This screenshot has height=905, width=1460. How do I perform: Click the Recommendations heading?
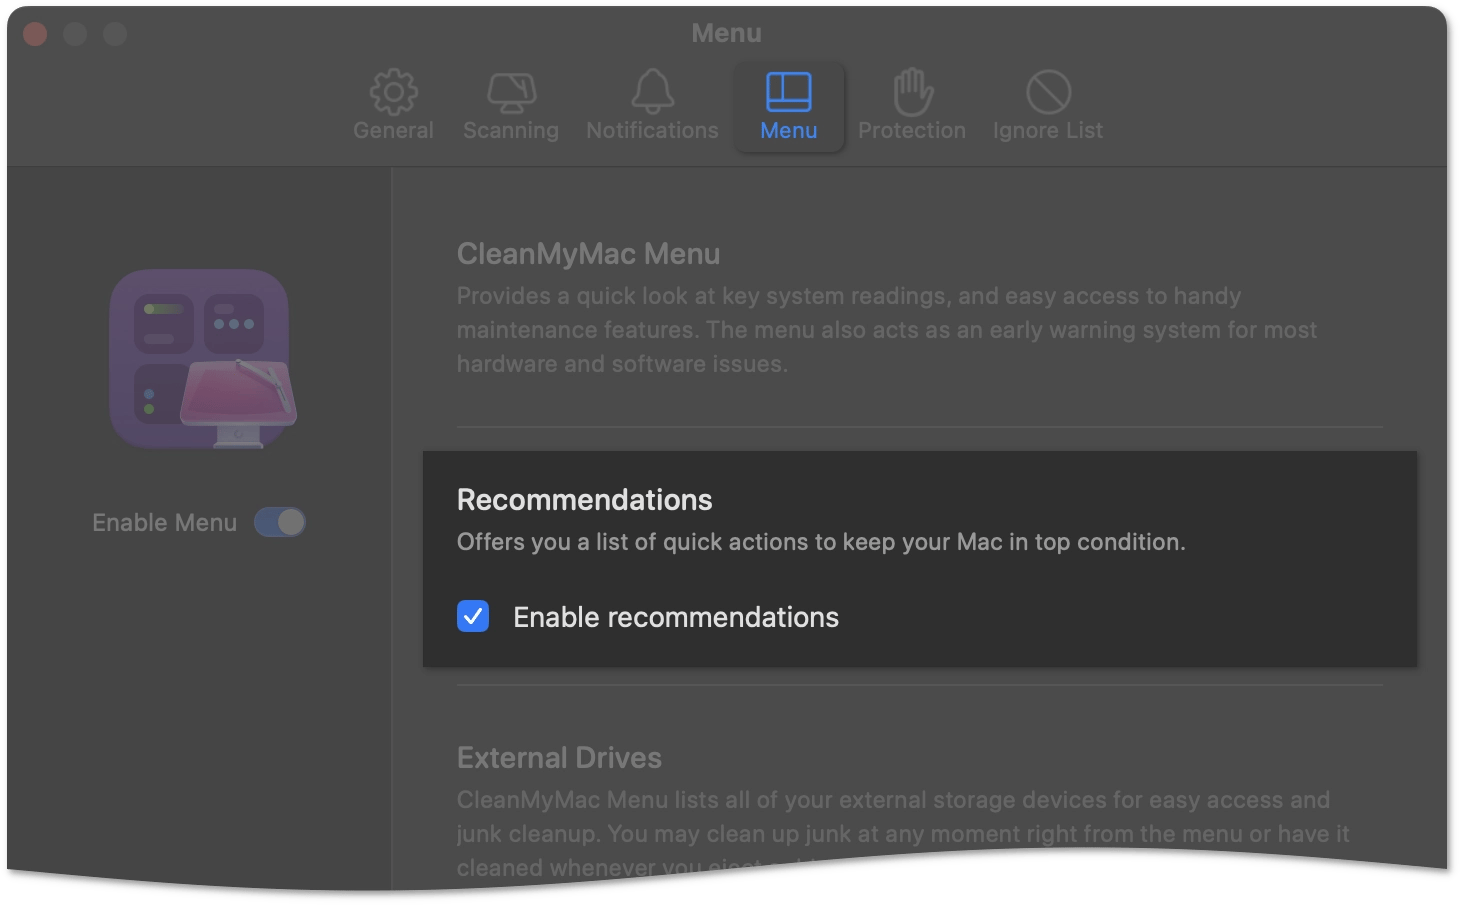click(584, 500)
